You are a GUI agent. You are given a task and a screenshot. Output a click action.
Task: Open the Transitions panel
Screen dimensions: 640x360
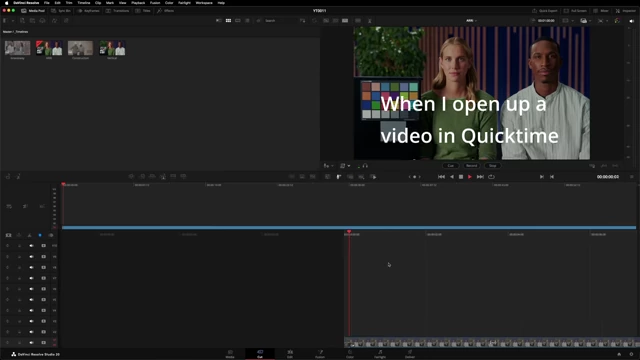pyautogui.click(x=117, y=11)
